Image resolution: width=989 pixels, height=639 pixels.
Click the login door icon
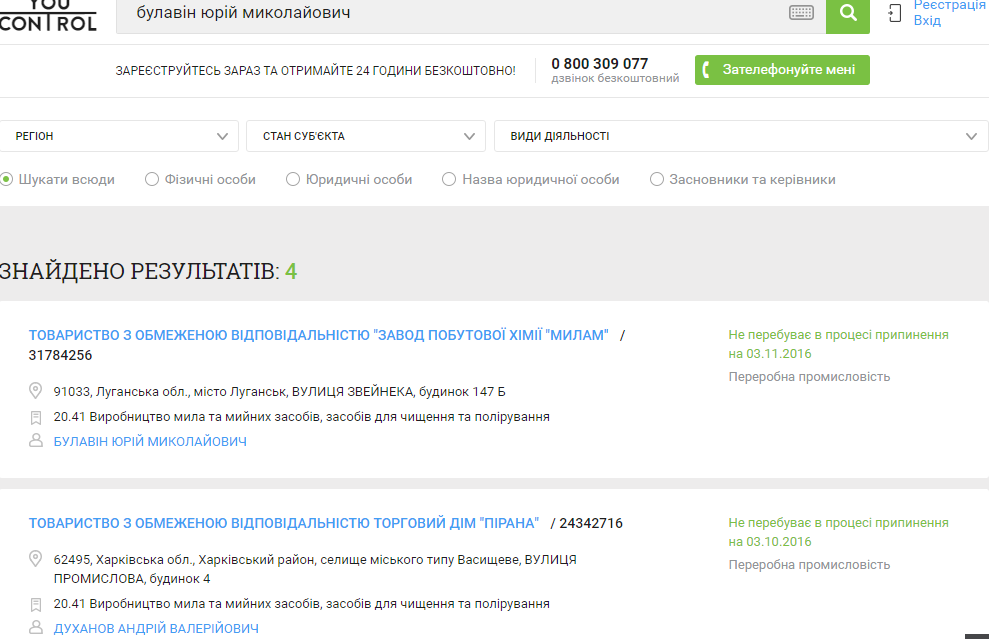[x=894, y=14]
